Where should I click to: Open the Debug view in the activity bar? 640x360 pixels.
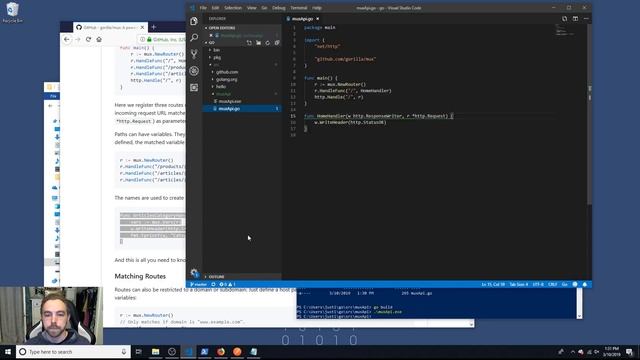point(194,71)
